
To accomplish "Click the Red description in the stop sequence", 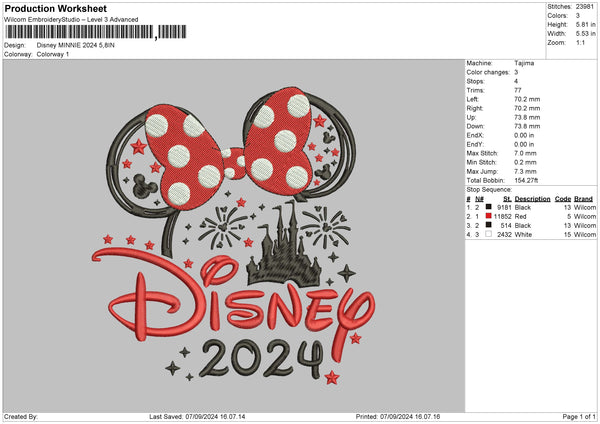I will pos(520,217).
